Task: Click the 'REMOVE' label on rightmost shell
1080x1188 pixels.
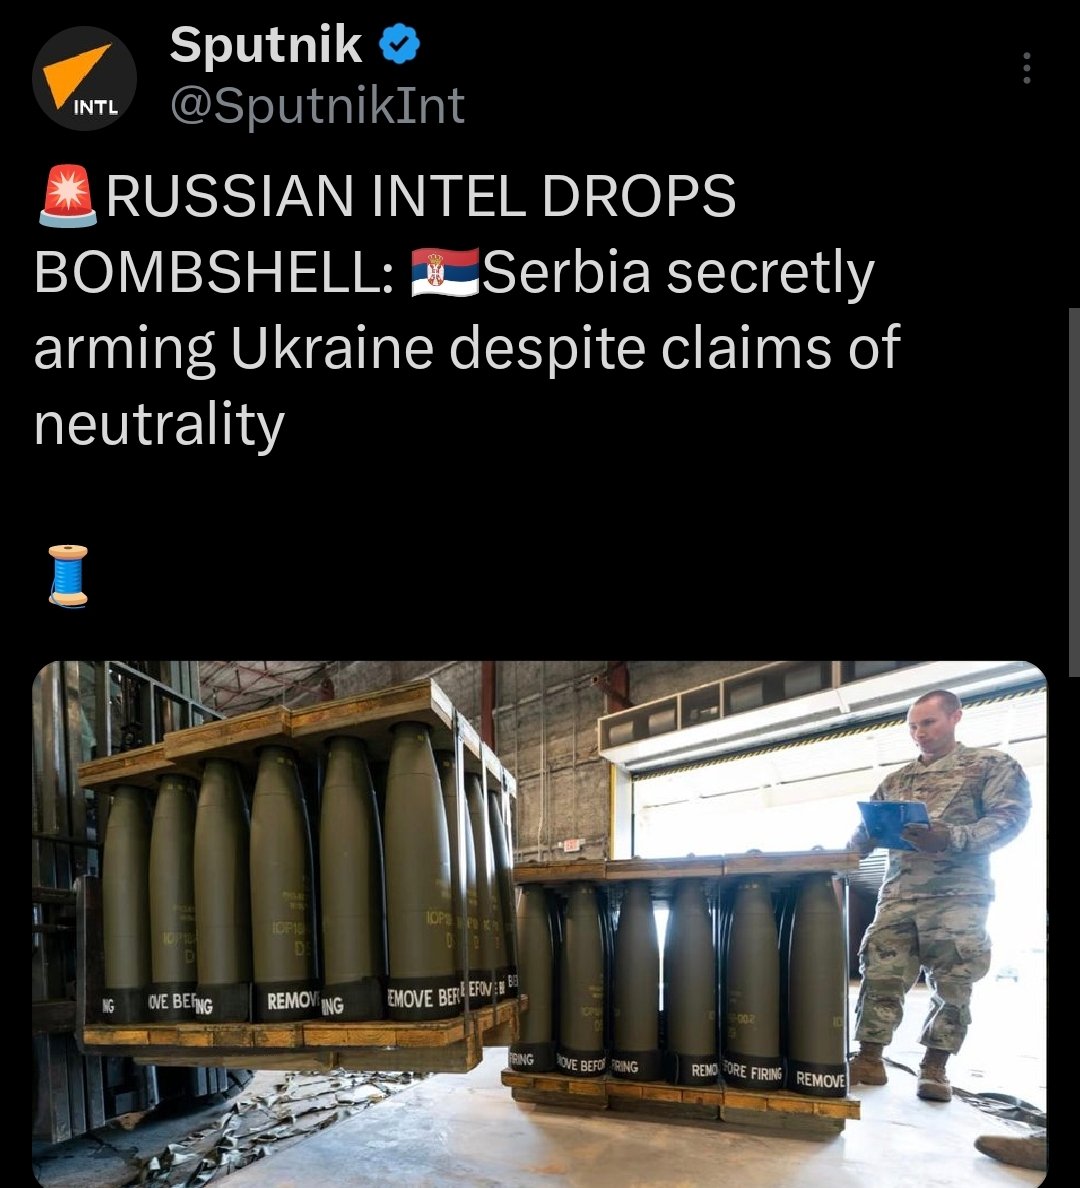Action: point(820,1080)
